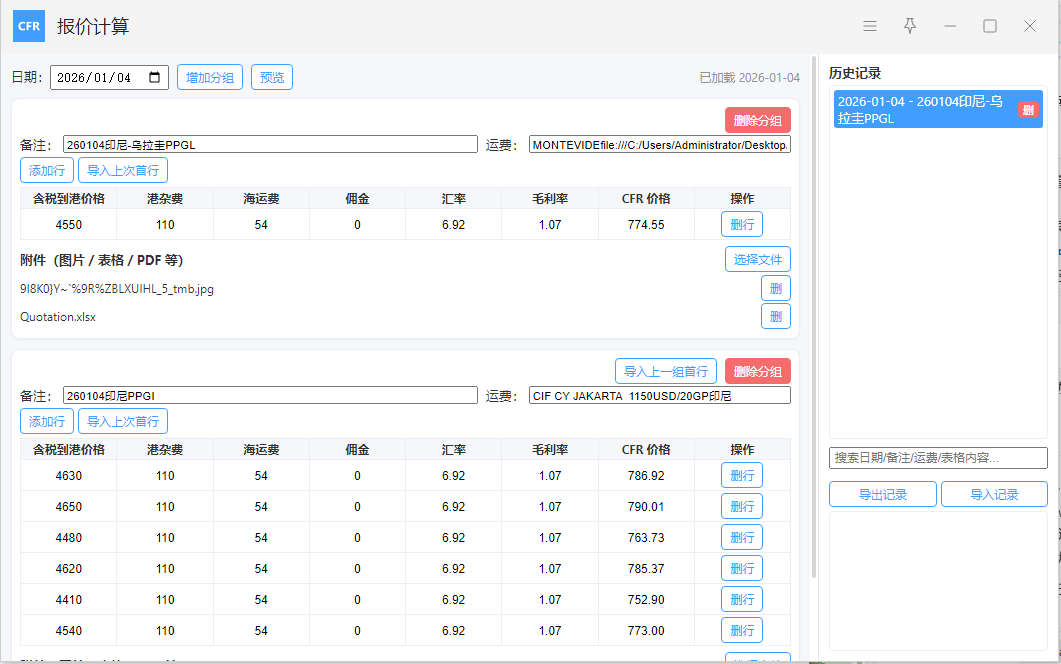The image size is (1061, 664).
Task: Click 选择文件 to choose an attachment
Action: 757,260
